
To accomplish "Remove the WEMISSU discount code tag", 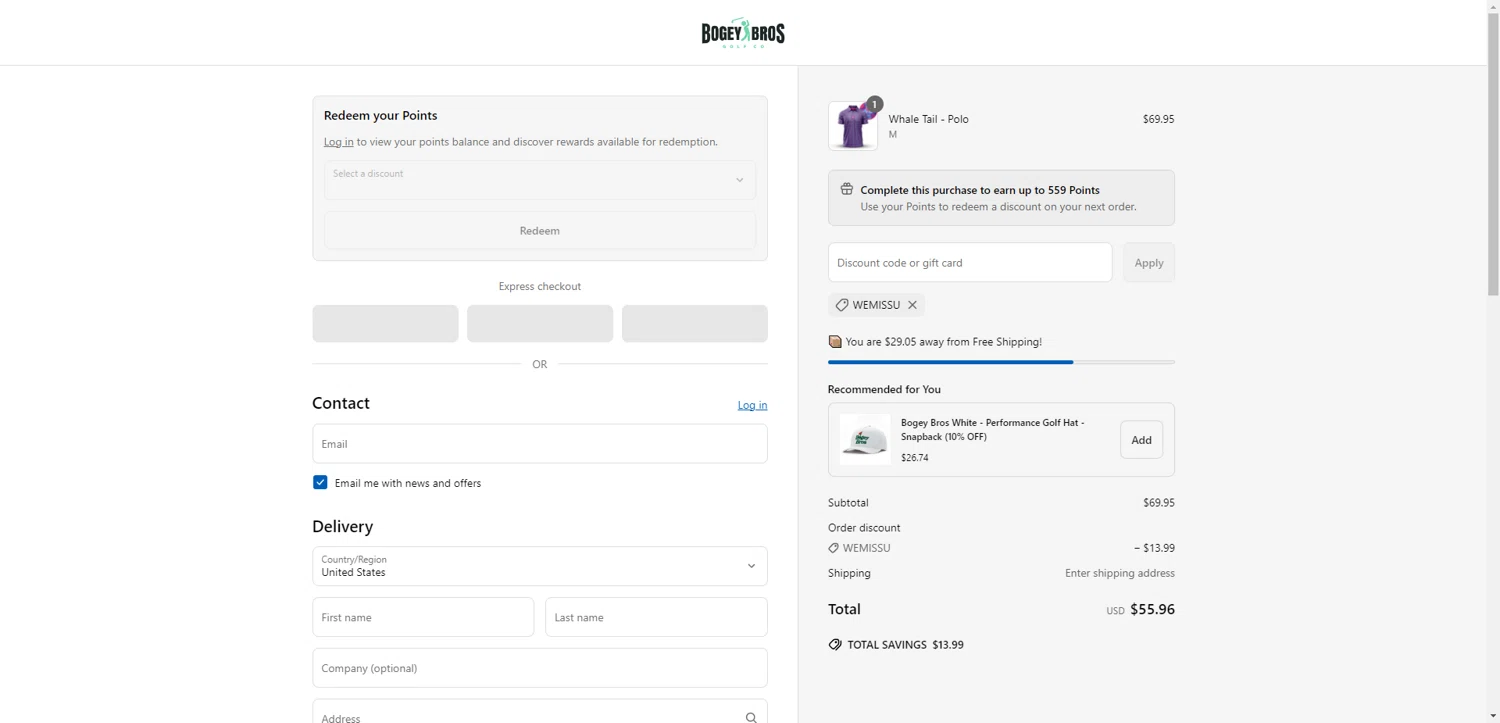I will (912, 305).
